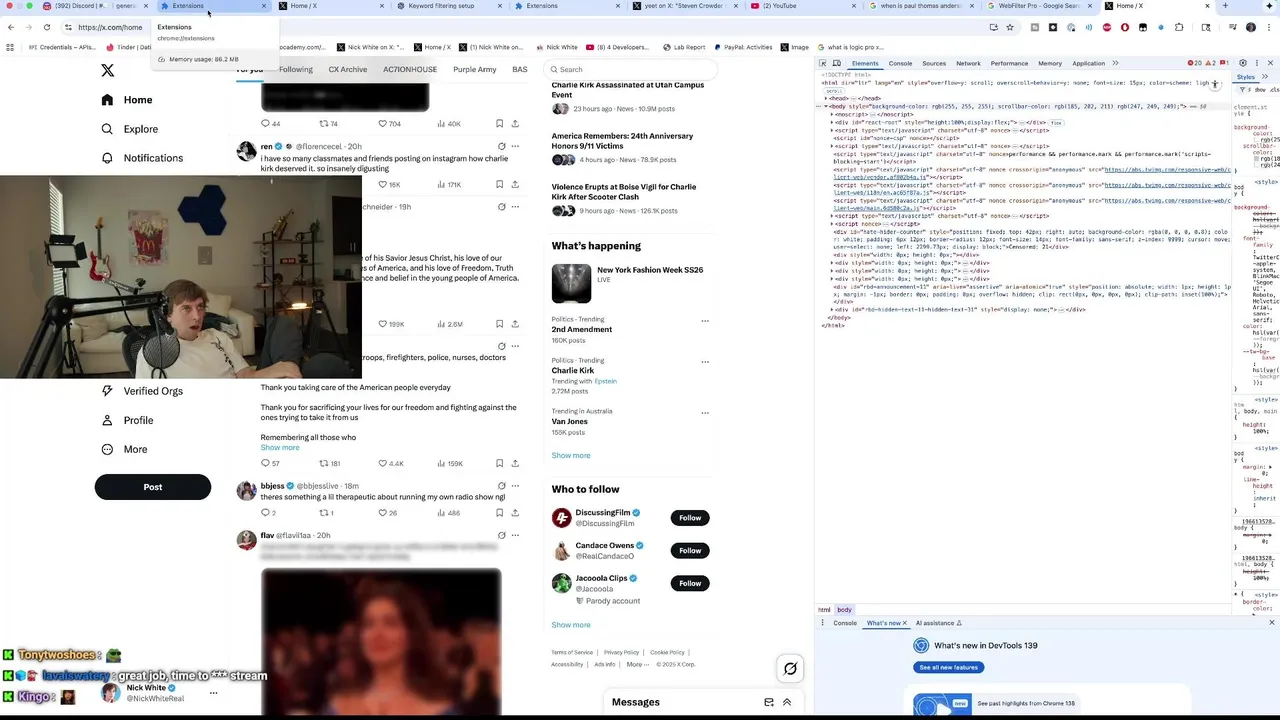The image size is (1280, 720).
Task: Expand the react-root div node
Action: point(832,122)
